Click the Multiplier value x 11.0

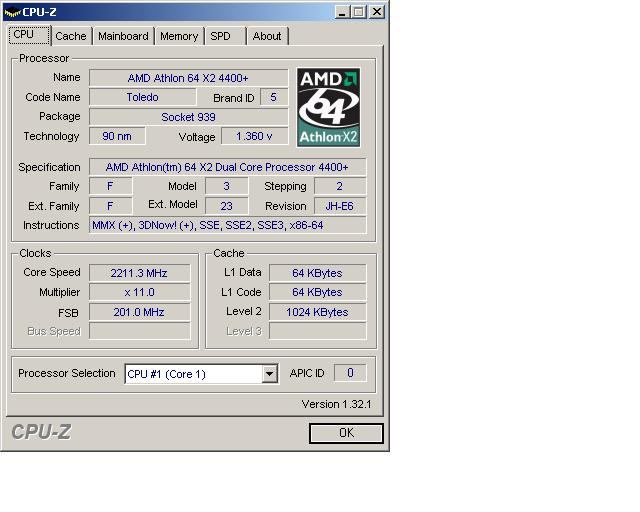[140, 292]
